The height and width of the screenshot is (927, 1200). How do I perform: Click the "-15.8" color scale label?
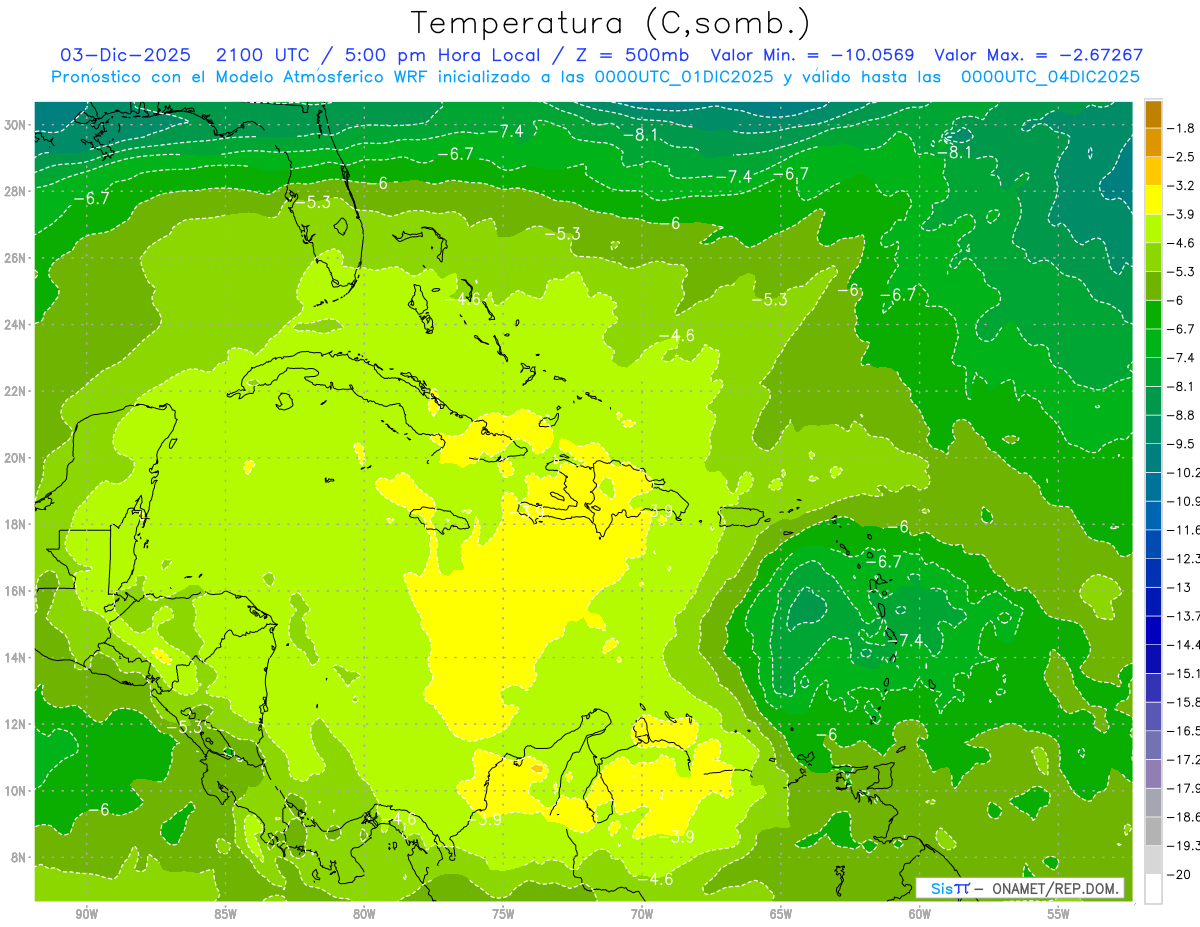pyautogui.click(x=1183, y=701)
